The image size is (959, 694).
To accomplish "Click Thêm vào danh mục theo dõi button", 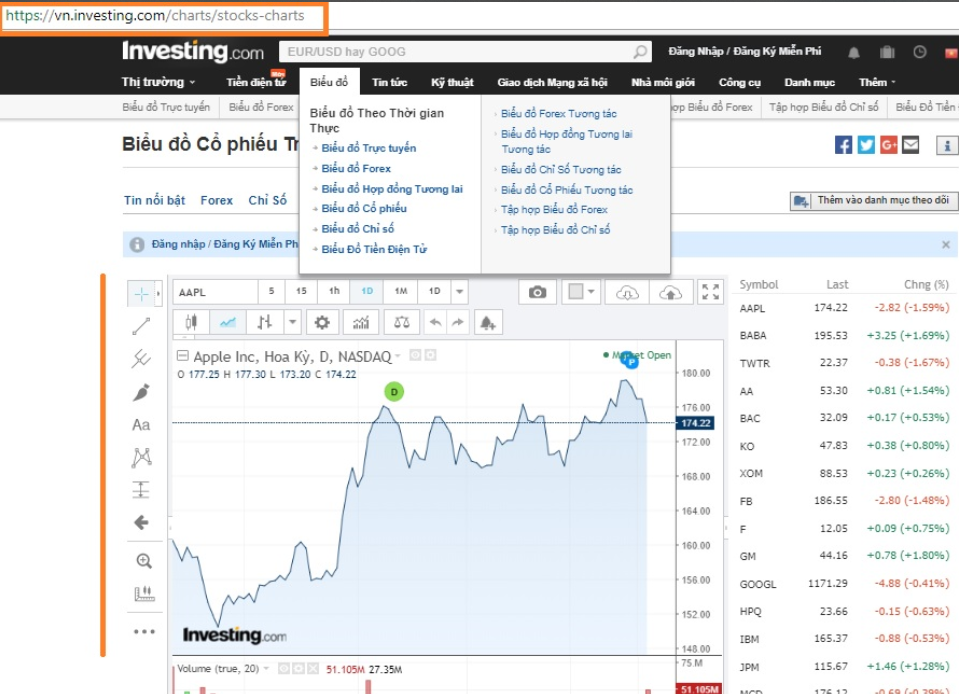I will tap(874, 200).
